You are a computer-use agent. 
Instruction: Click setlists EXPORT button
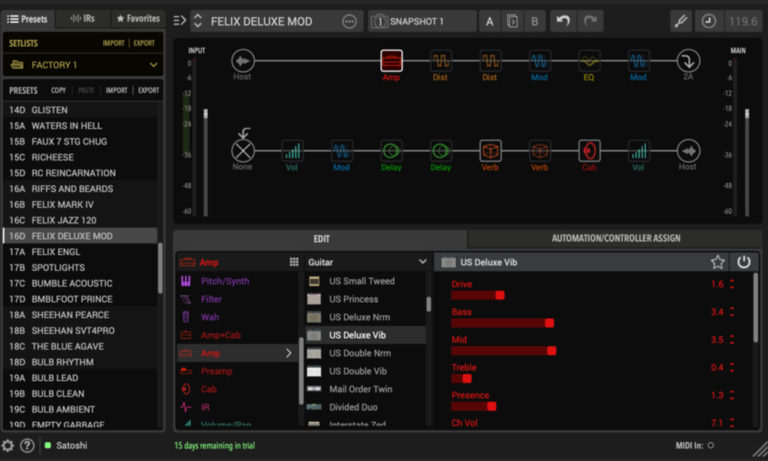pyautogui.click(x=144, y=43)
